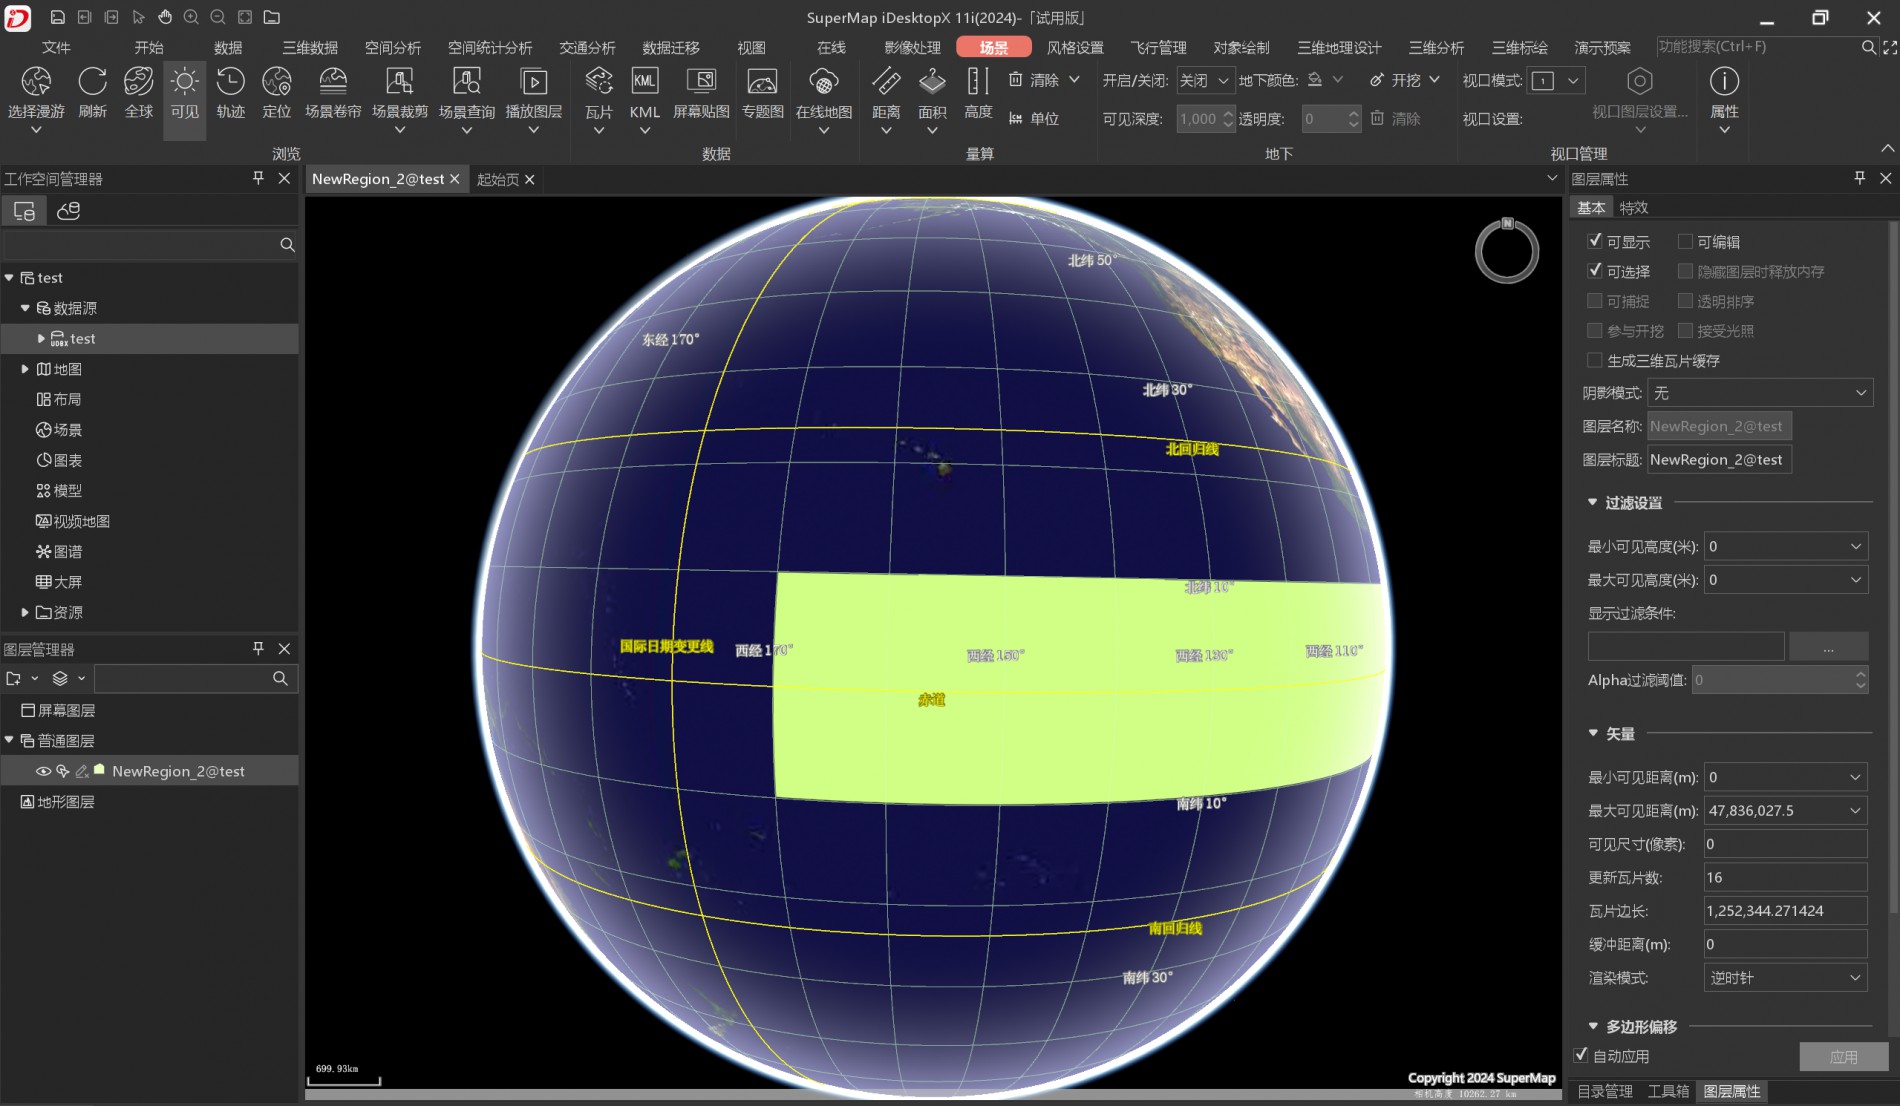Toggle the 隐藏图层时释放内存 checkbox
1900x1106 pixels.
point(1685,271)
